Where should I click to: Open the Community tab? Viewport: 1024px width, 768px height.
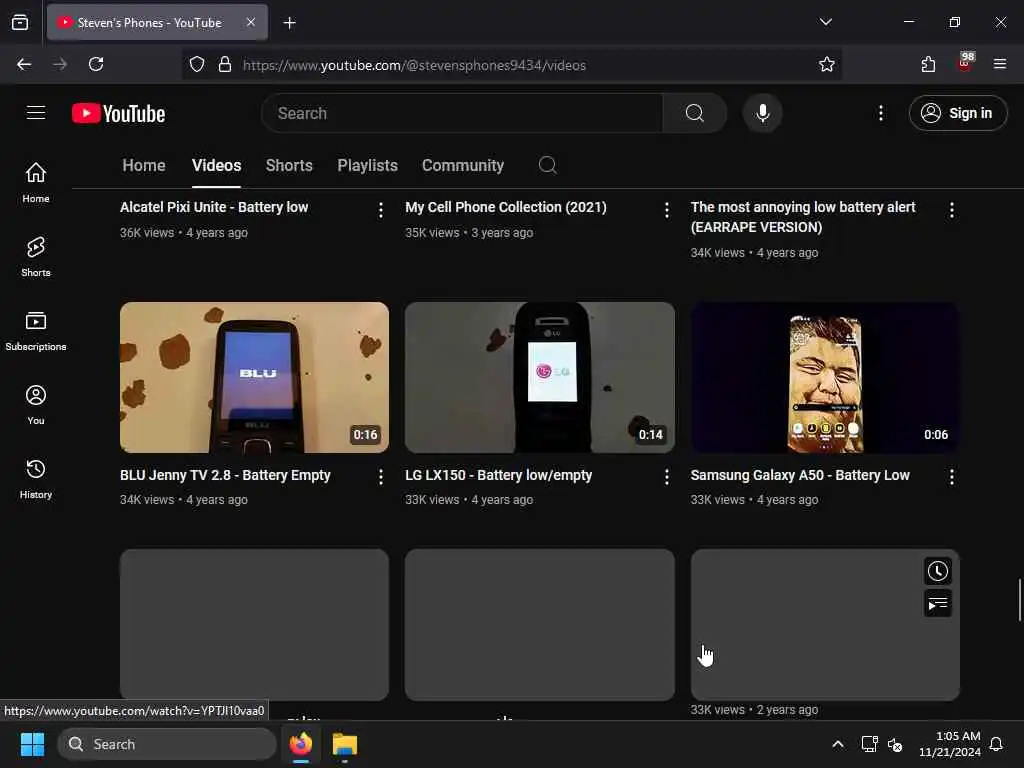(x=462, y=165)
